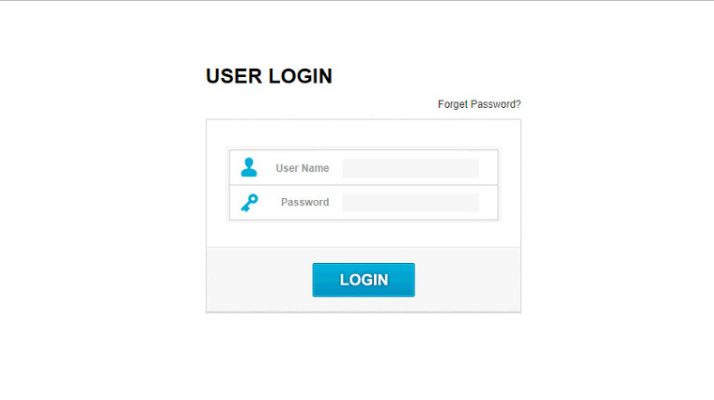Click the USER LOGIN heading

click(x=269, y=76)
